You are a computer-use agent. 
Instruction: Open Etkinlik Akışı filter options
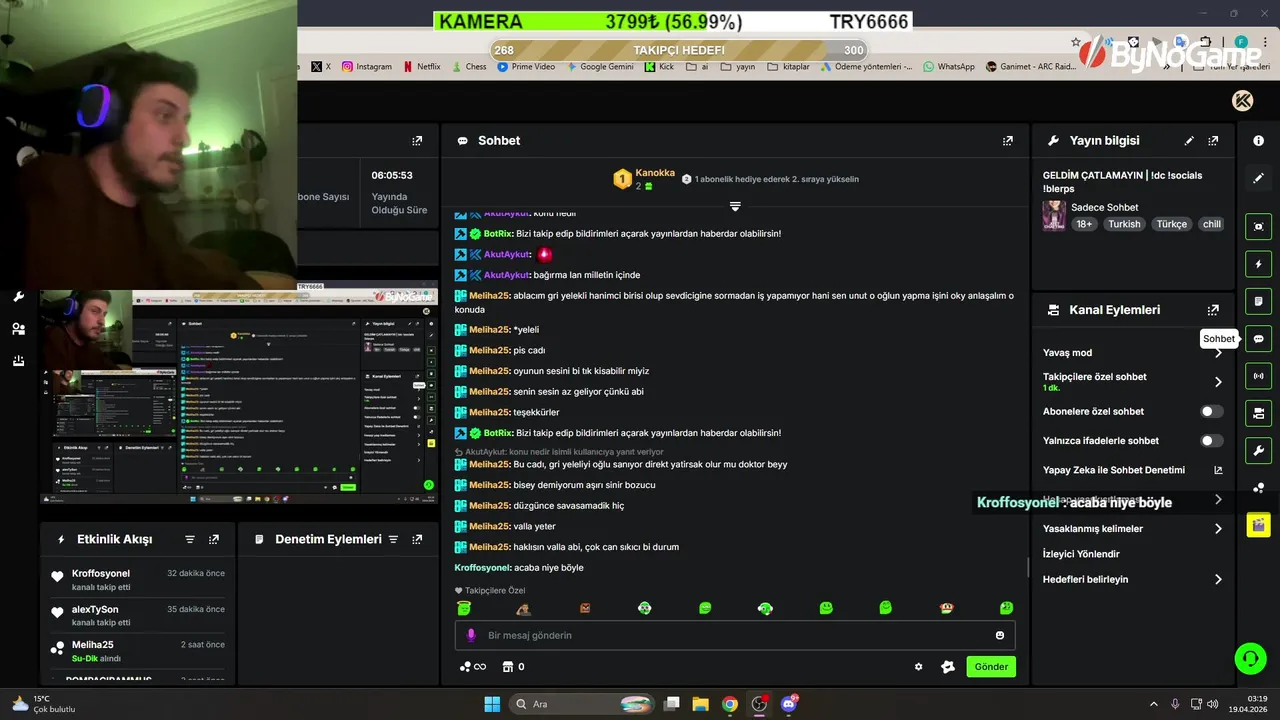point(190,539)
